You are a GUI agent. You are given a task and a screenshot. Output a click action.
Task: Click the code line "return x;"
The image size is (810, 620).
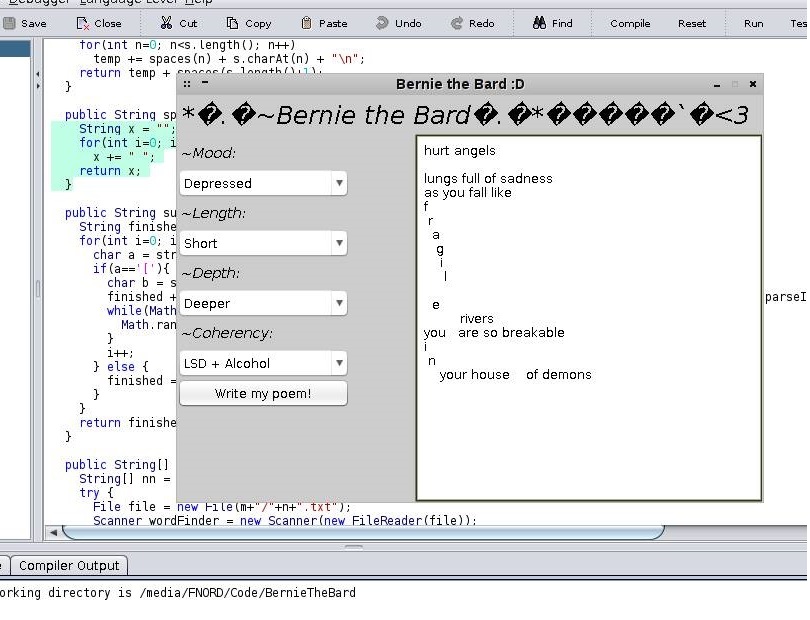coord(110,170)
